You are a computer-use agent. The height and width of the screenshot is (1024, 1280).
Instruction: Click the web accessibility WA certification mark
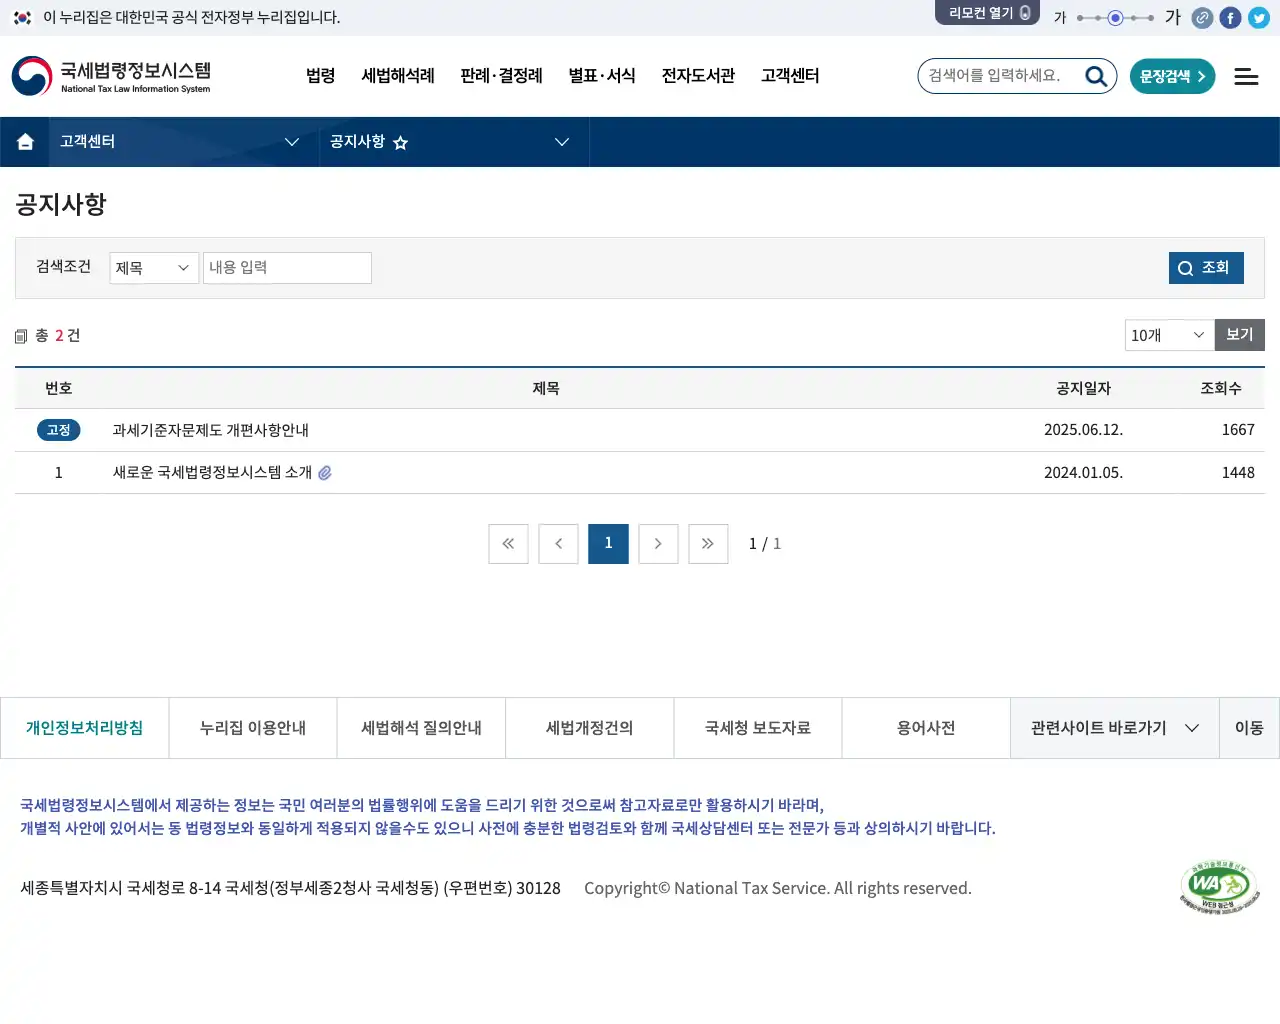pyautogui.click(x=1218, y=887)
